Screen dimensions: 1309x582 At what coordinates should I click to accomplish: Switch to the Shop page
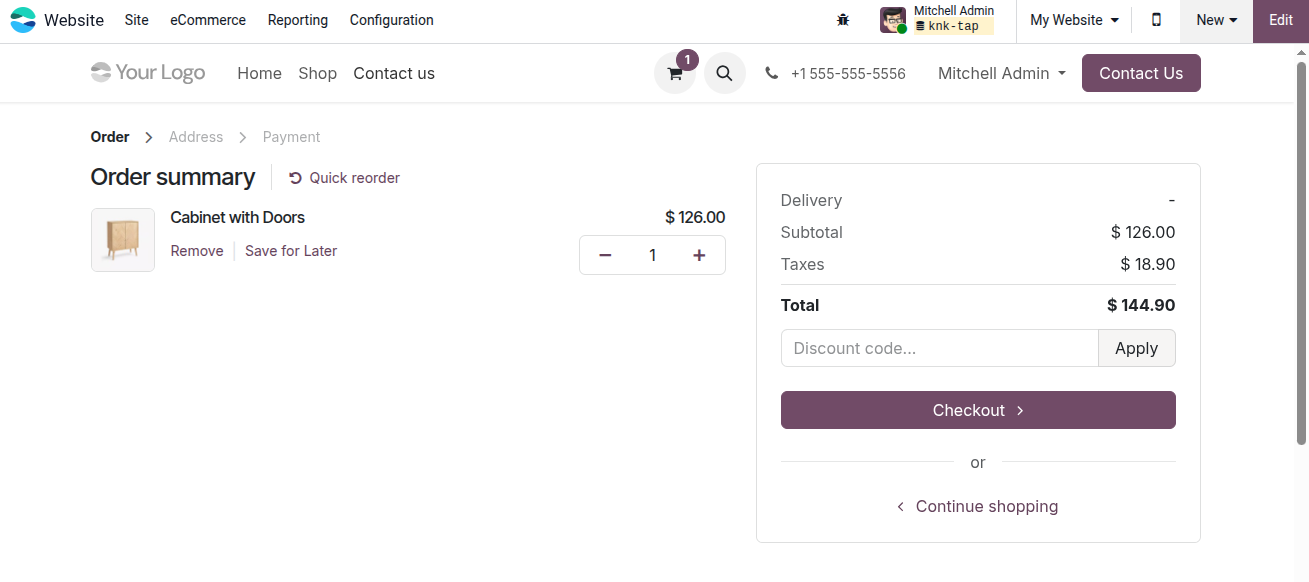point(317,73)
